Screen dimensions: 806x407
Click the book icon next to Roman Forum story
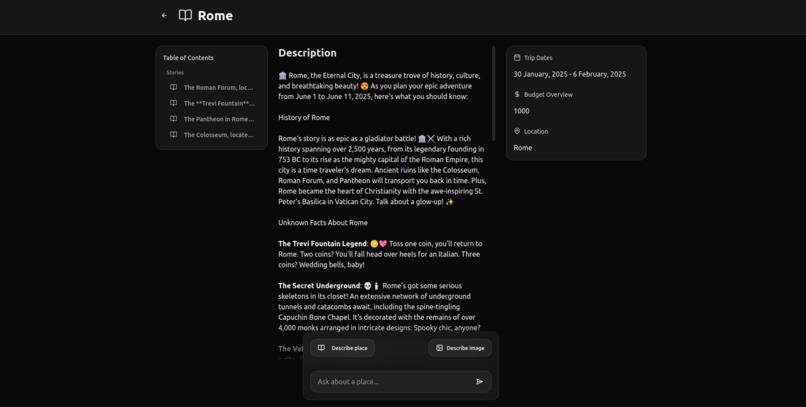[x=173, y=87]
